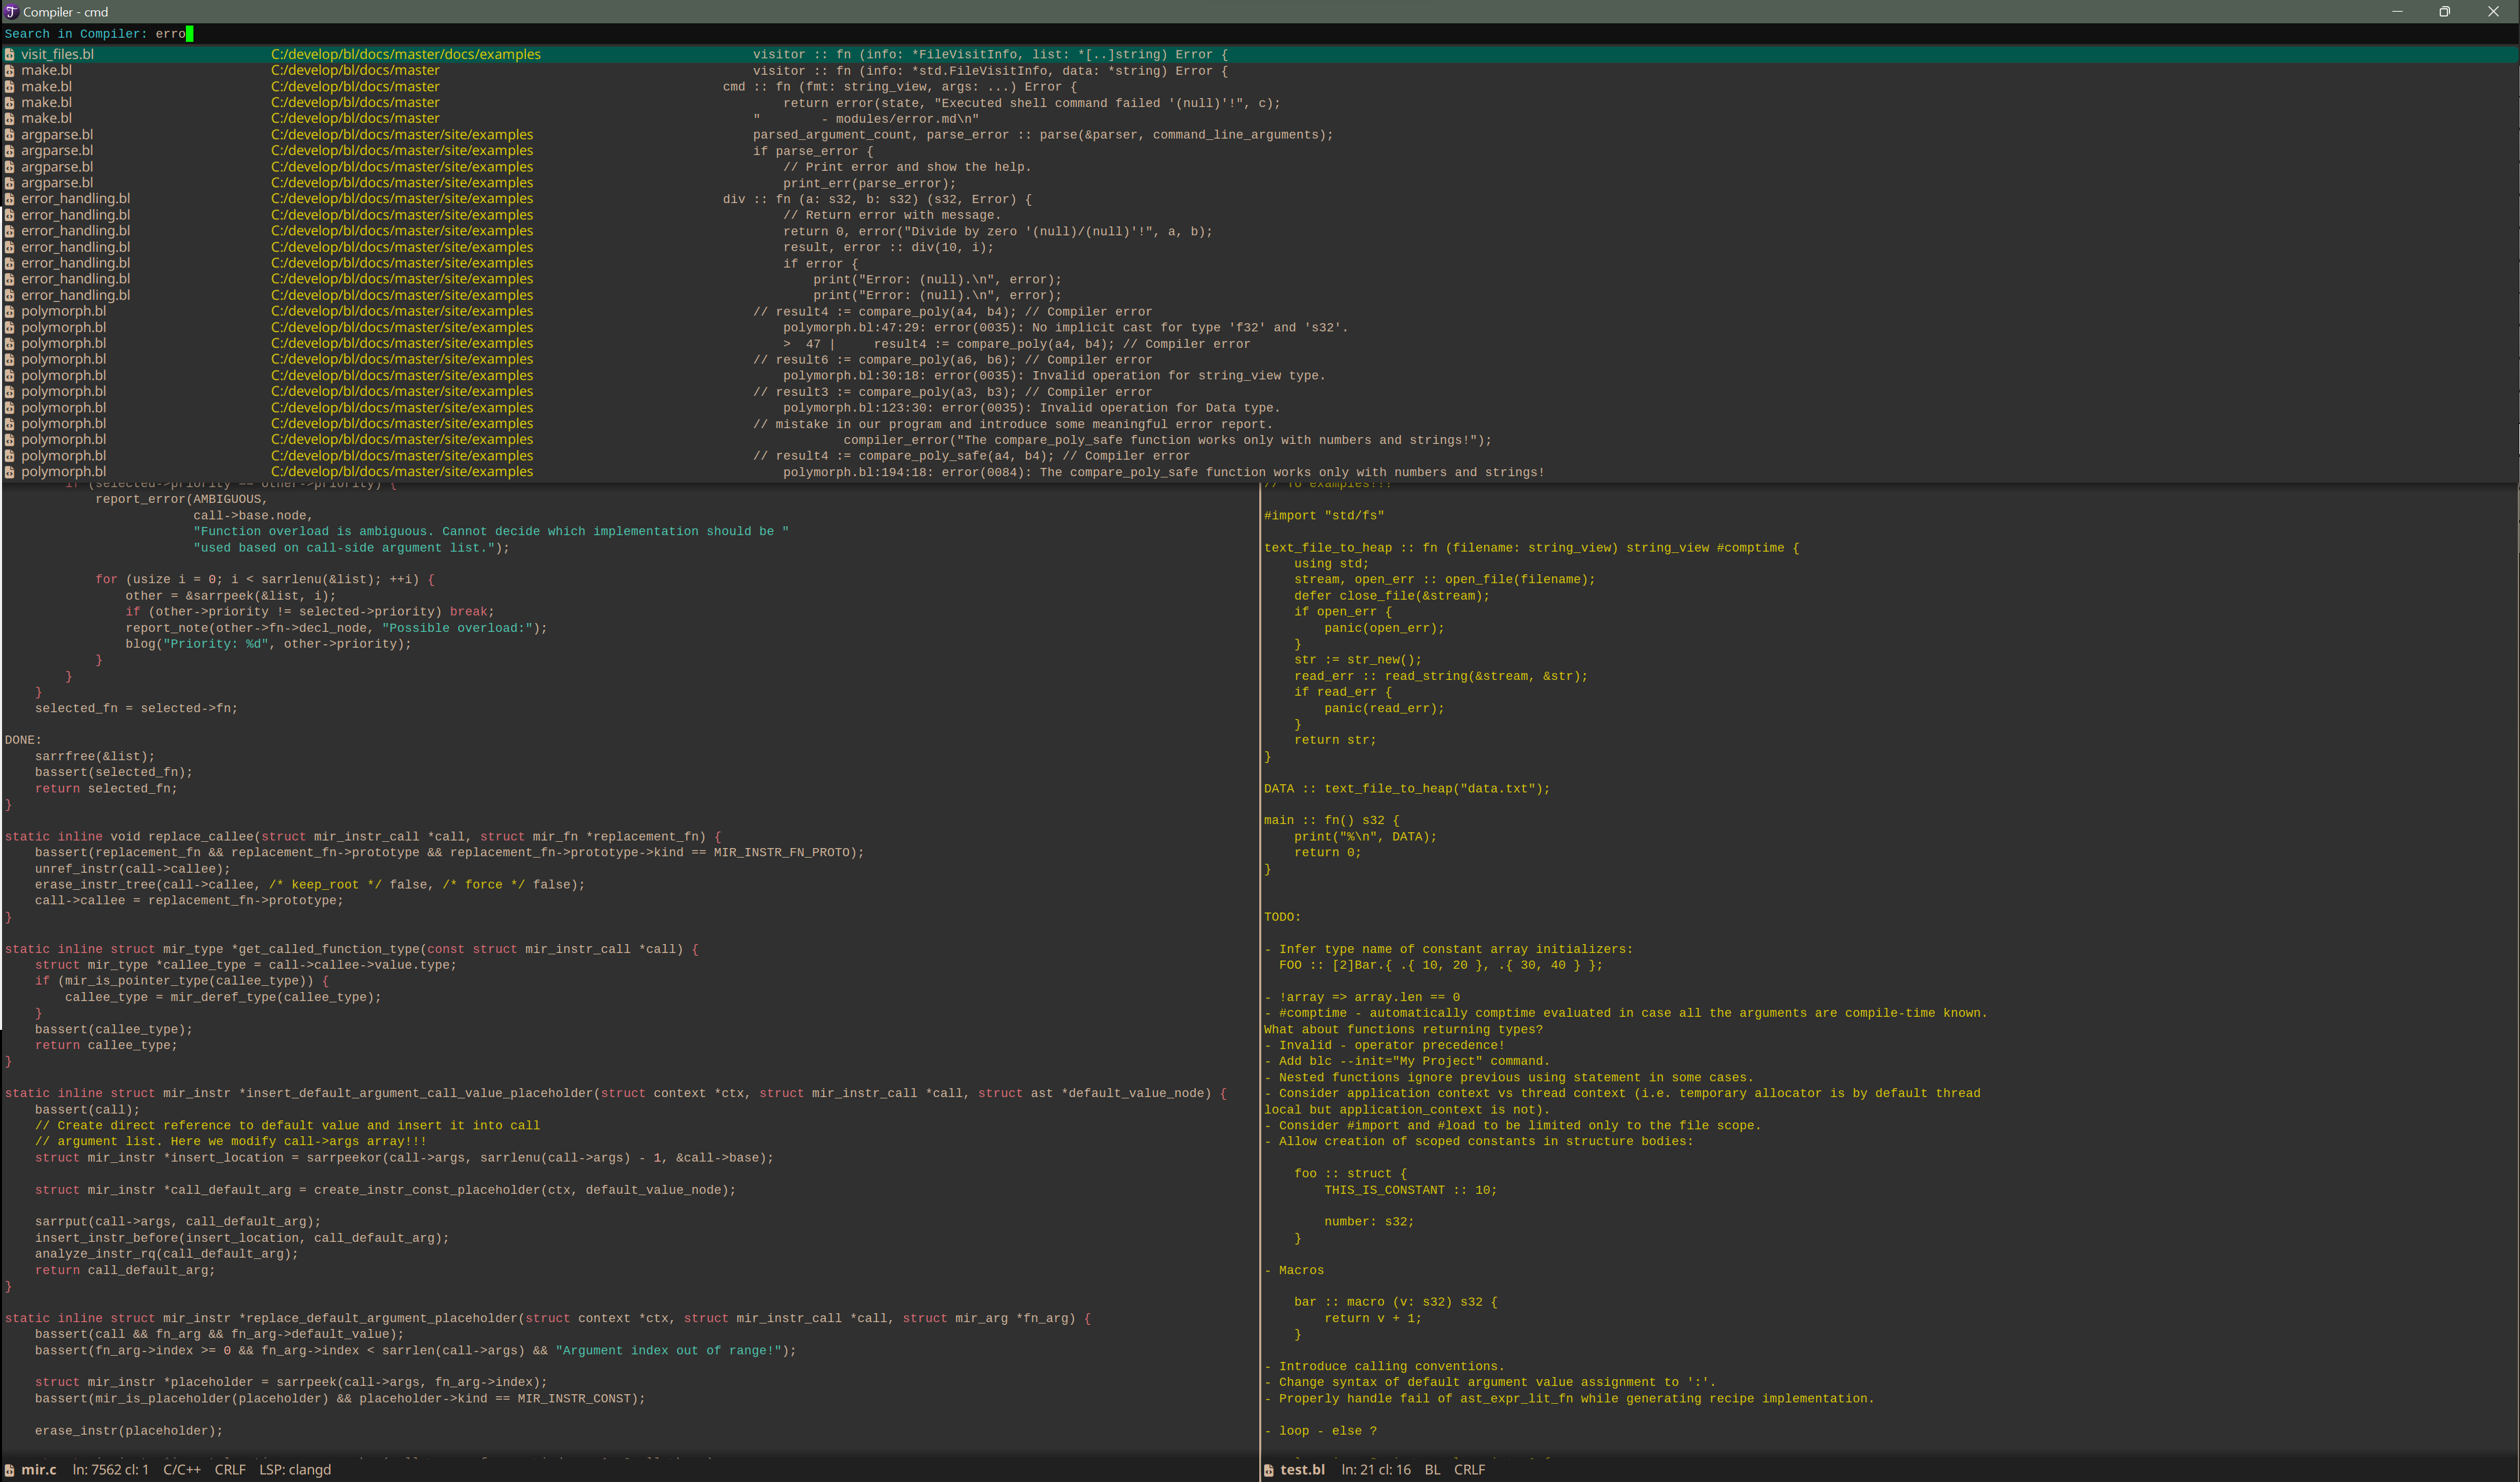Click 'ln: 7562 cl: 1' position indicator
The width and height of the screenshot is (2520, 1482).
click(x=110, y=1469)
